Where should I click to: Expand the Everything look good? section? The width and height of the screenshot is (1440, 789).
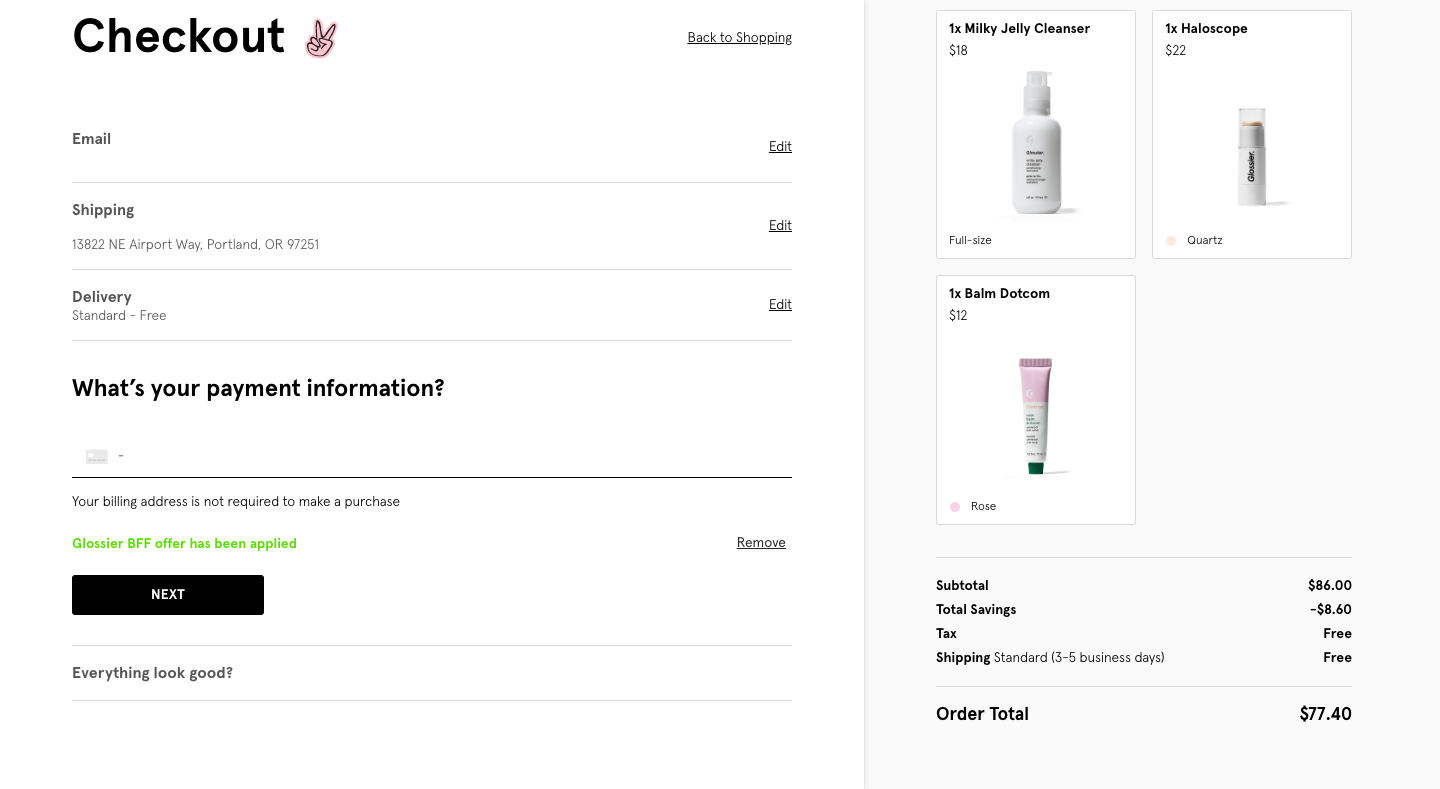152,673
